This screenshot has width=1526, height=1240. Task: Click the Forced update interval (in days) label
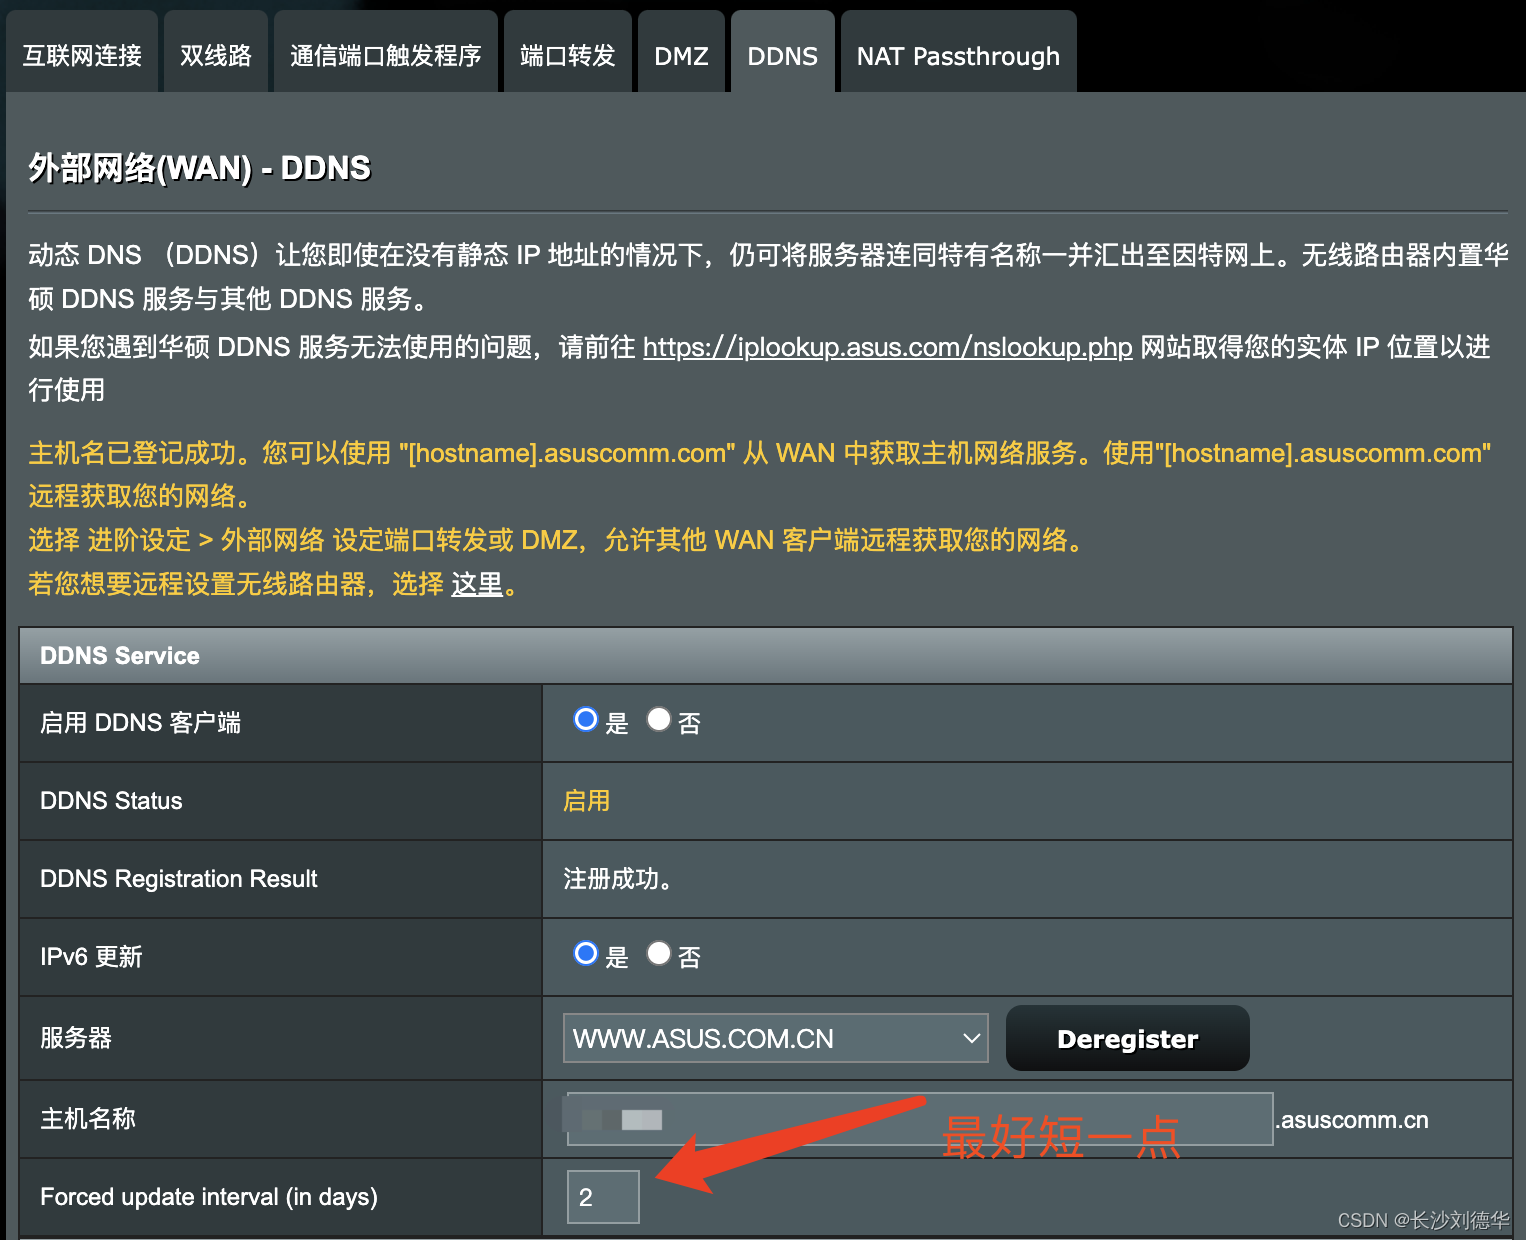(209, 1197)
